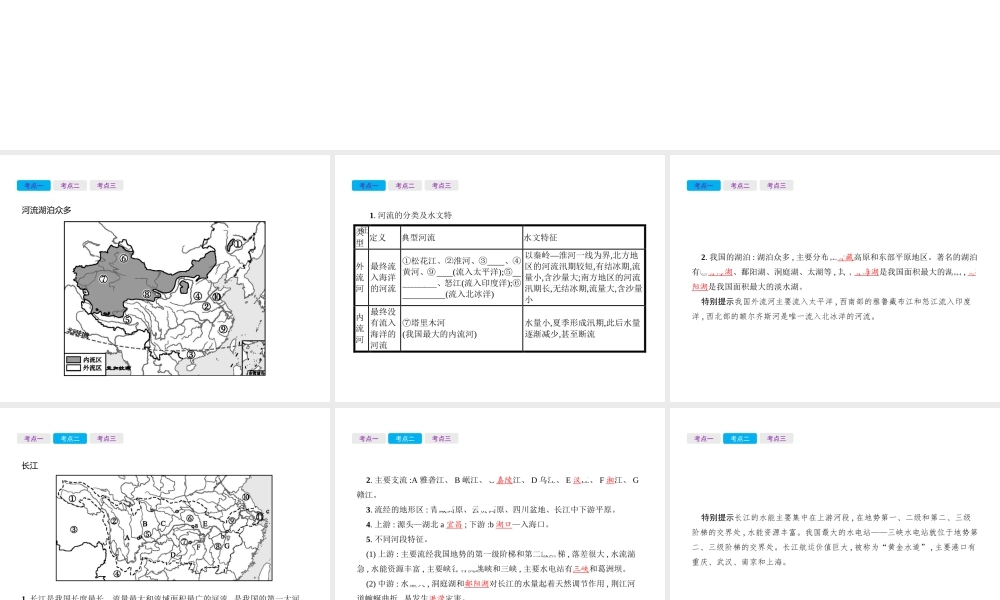Screen dimensions: 1000x600
Task: Click the '1. 河流的分类及水文特' title
Action: (411, 216)
